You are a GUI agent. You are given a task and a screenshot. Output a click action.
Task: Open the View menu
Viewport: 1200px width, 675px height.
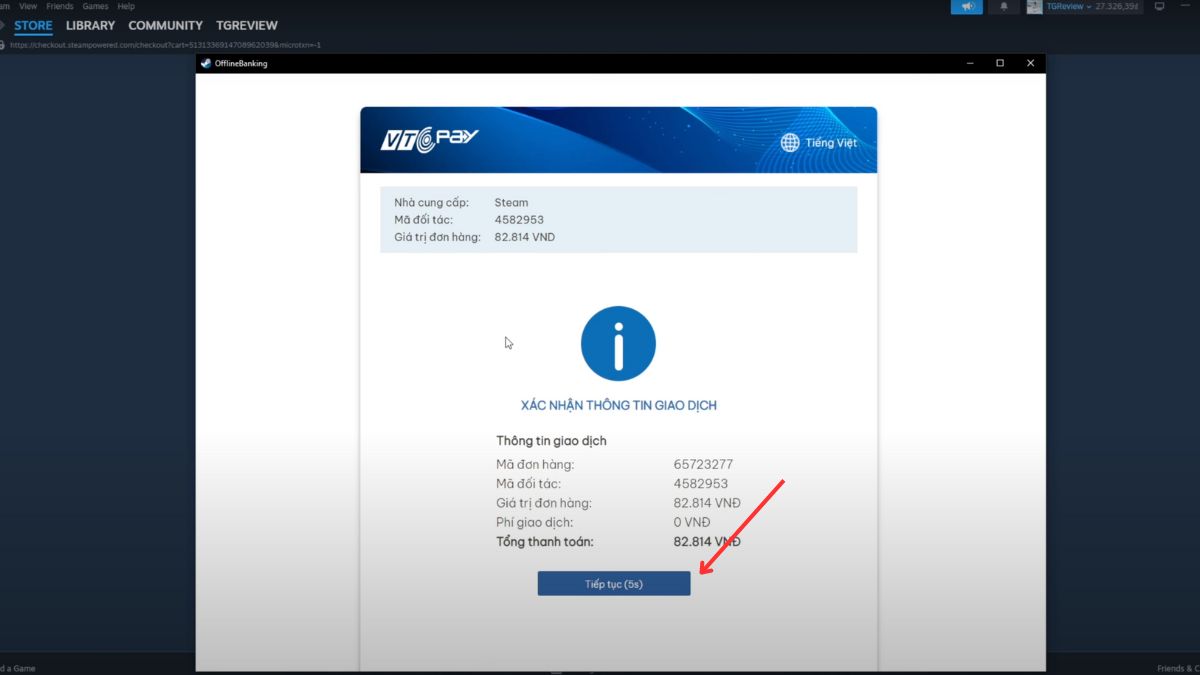click(x=28, y=6)
